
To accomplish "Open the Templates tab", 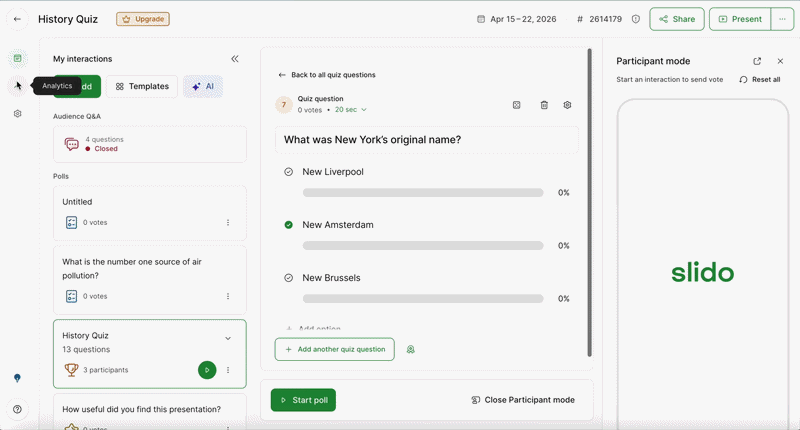I will (x=142, y=87).
